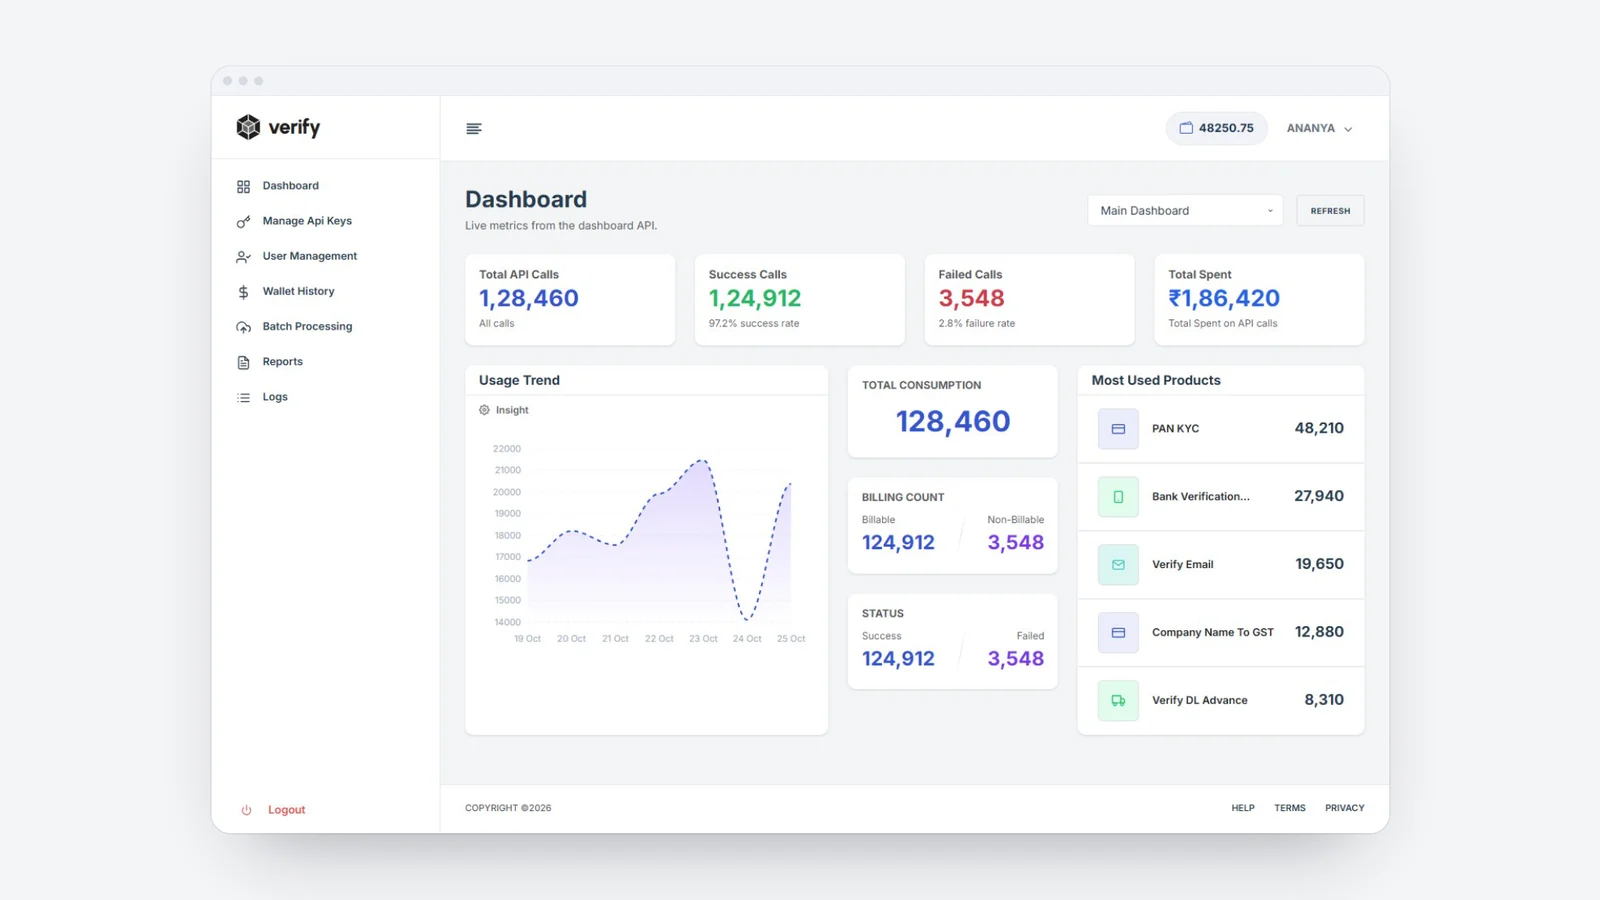The image size is (1600, 900).
Task: Click the dollar icon beside Wallet History
Action: click(x=243, y=292)
